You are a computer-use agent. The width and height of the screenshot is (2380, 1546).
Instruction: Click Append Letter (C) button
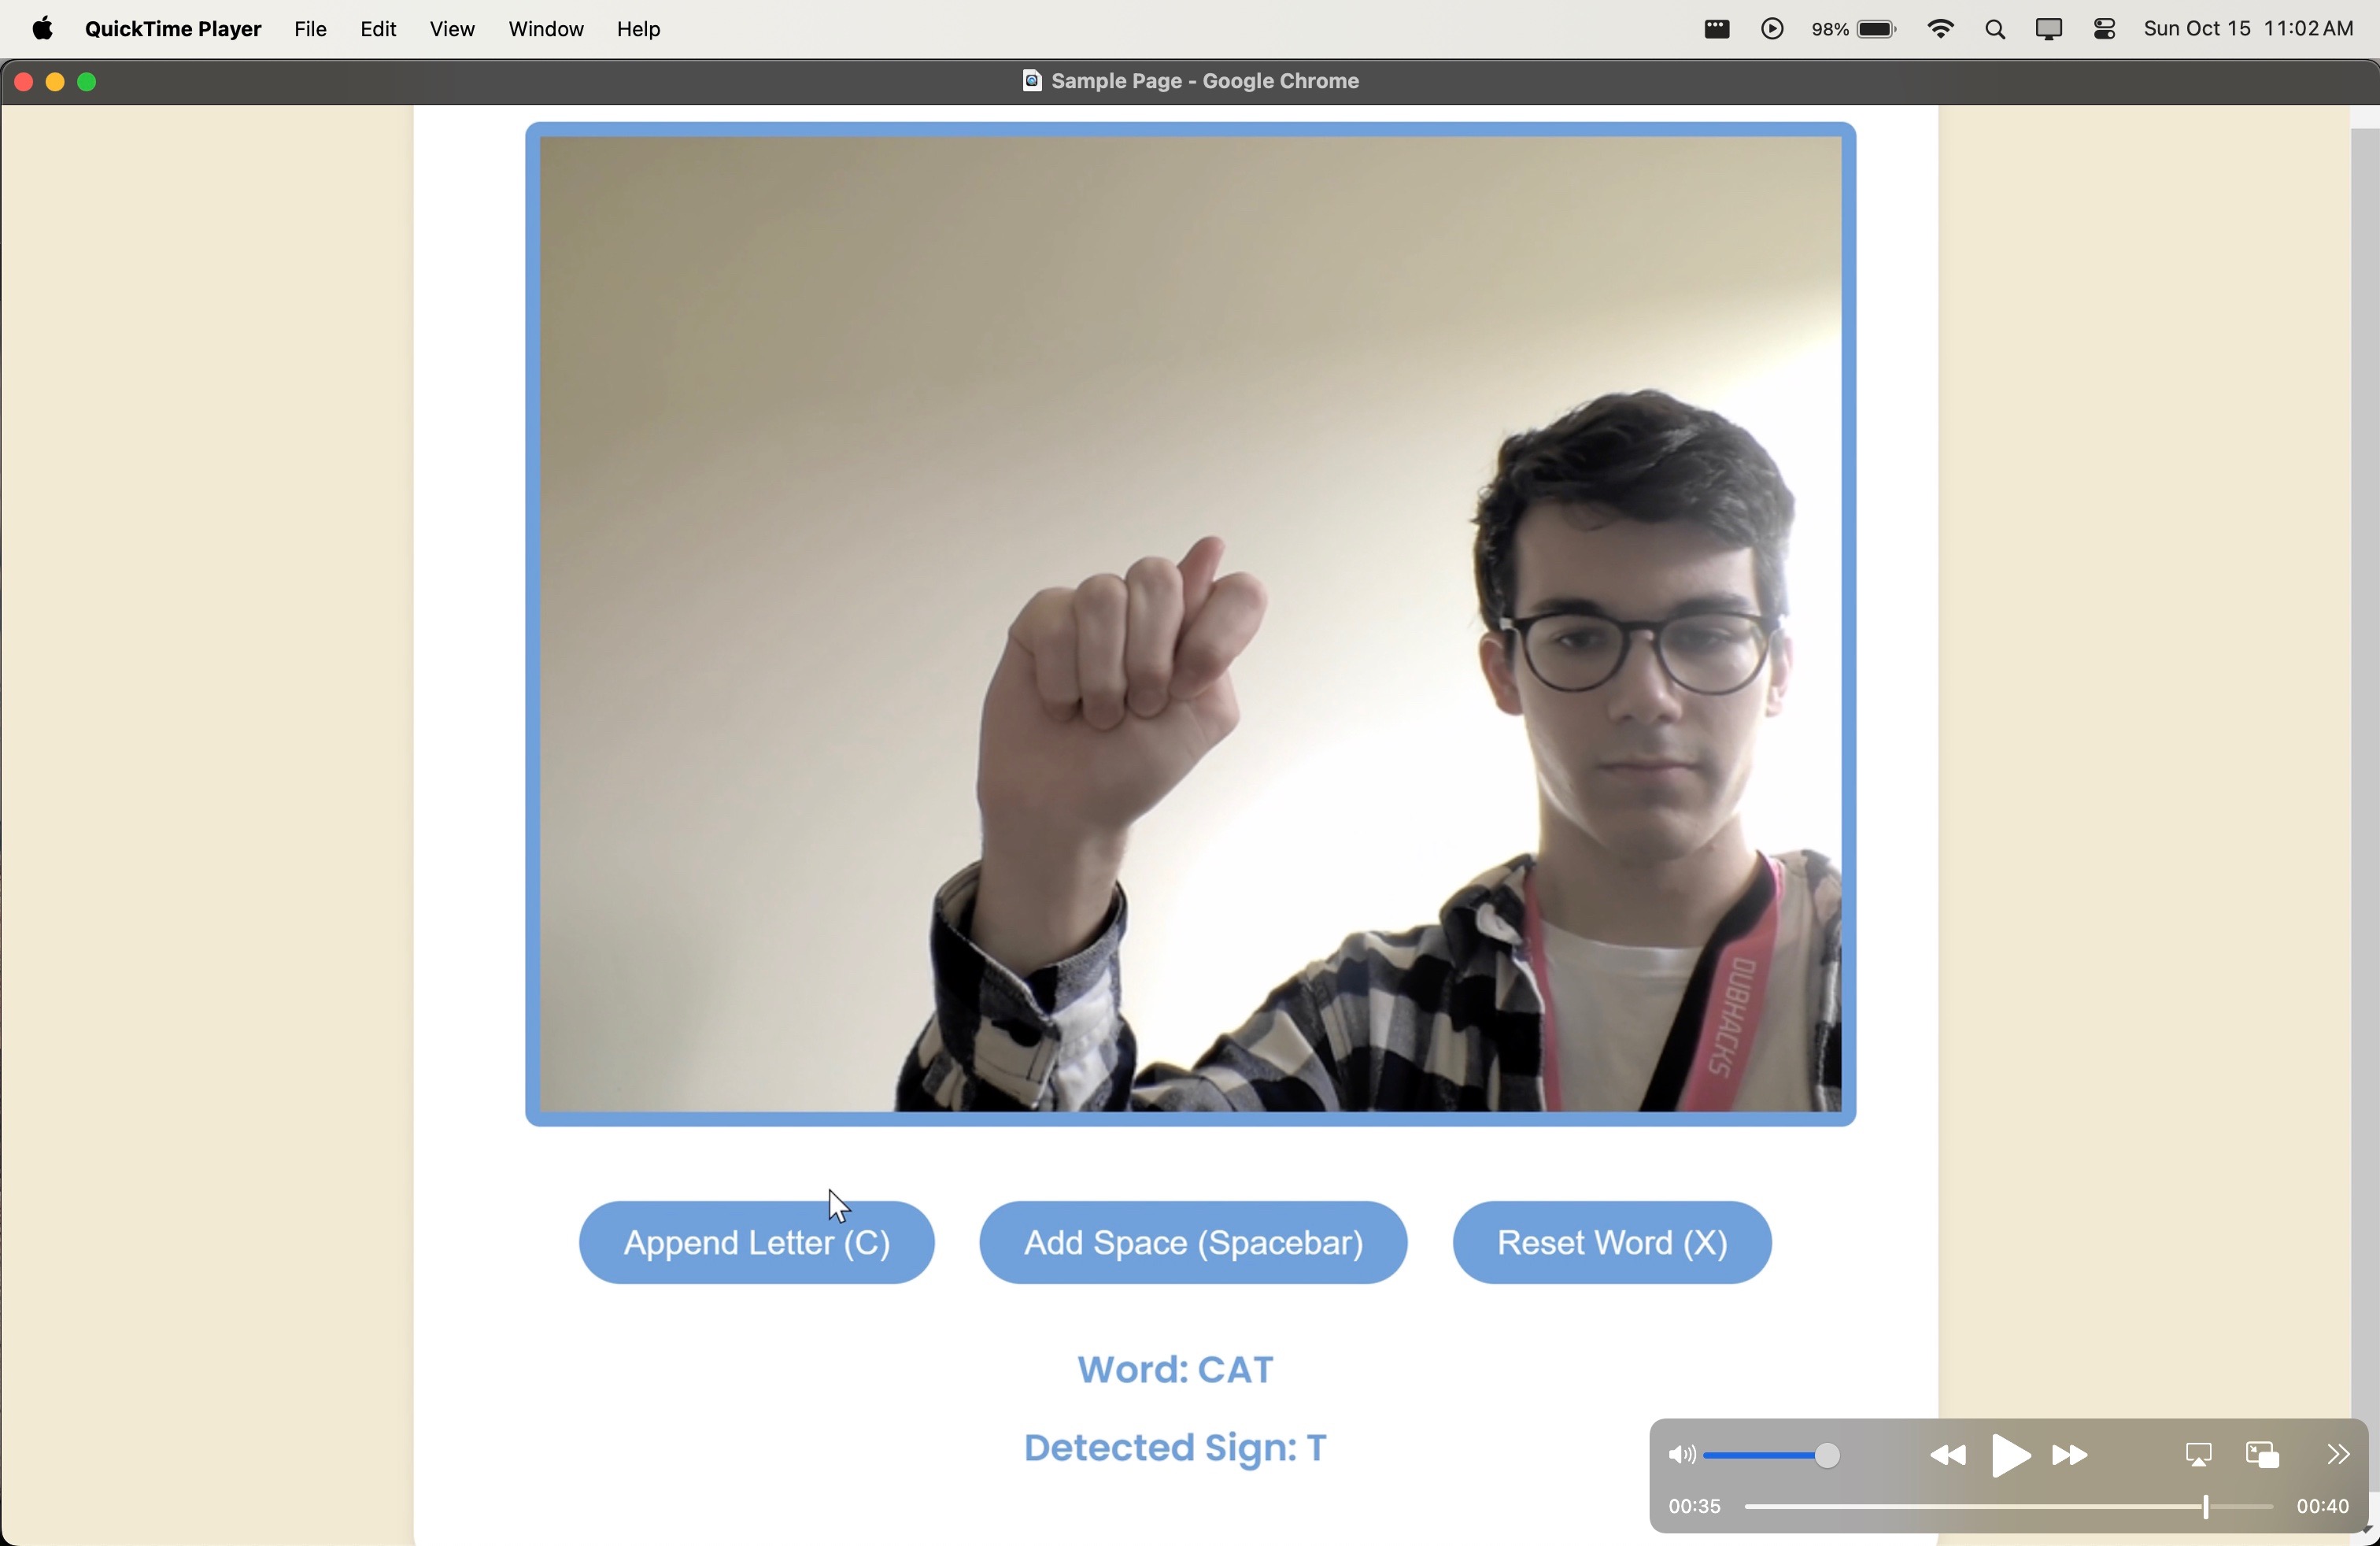[756, 1243]
